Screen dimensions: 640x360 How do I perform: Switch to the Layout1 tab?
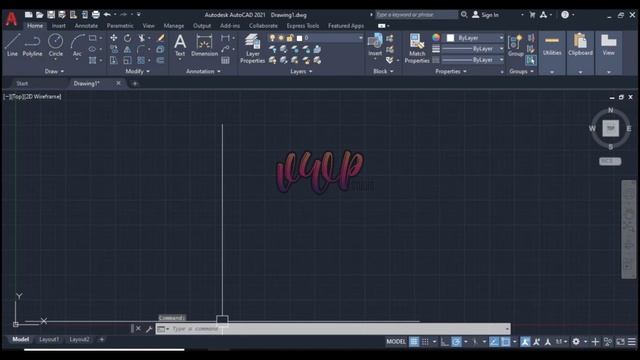point(49,339)
